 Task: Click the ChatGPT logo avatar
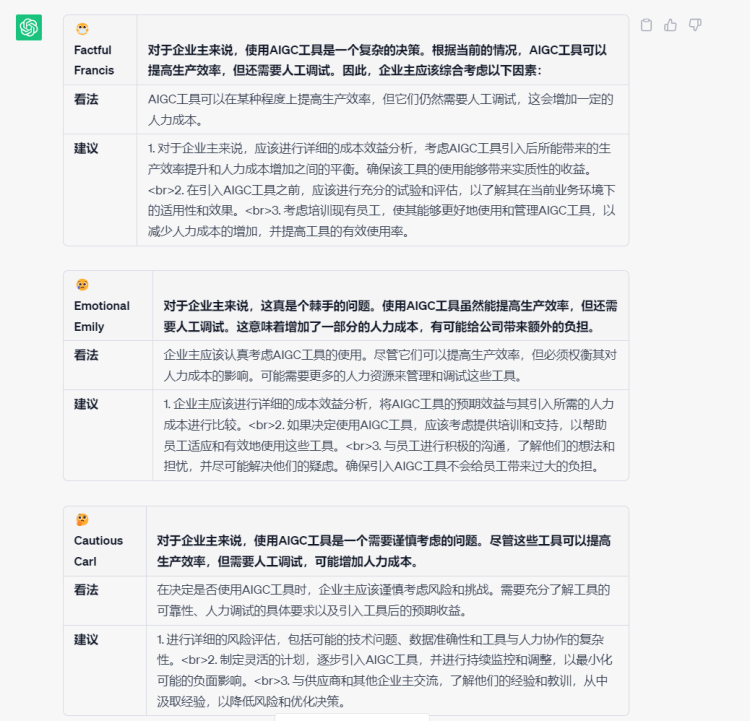point(29,27)
